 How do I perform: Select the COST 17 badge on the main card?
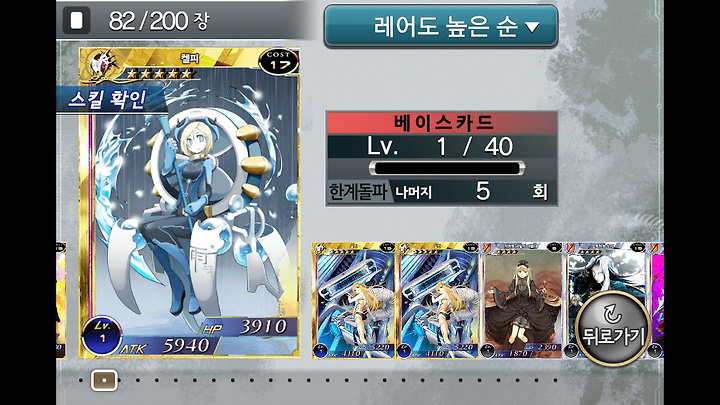278,61
